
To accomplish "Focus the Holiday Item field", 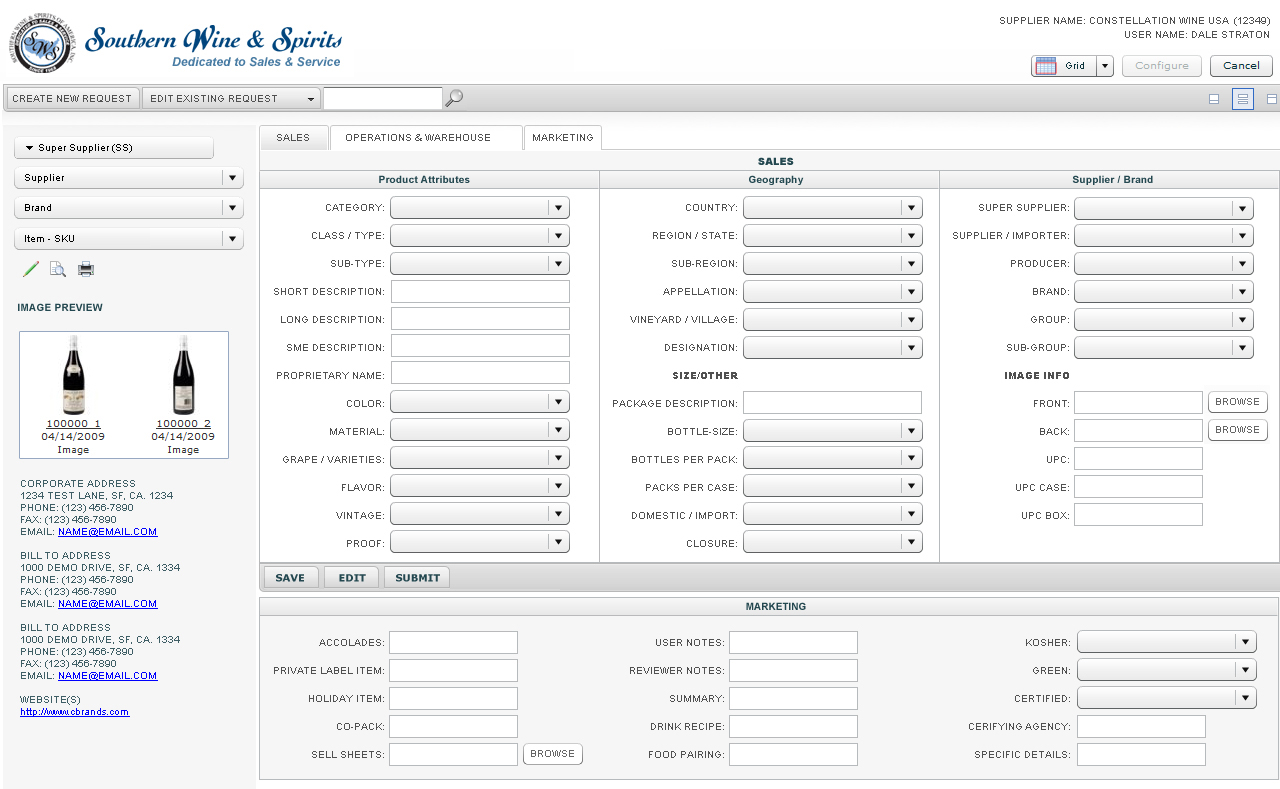I will pos(453,698).
